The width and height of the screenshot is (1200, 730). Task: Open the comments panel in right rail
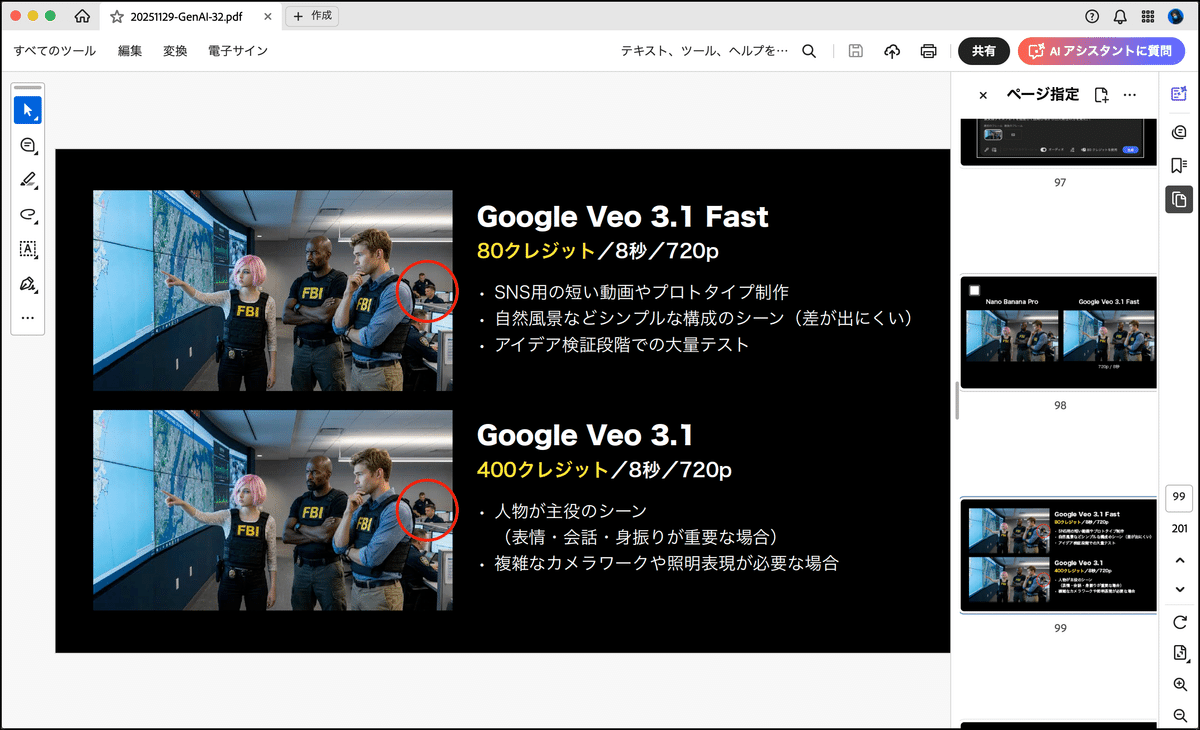1179,130
